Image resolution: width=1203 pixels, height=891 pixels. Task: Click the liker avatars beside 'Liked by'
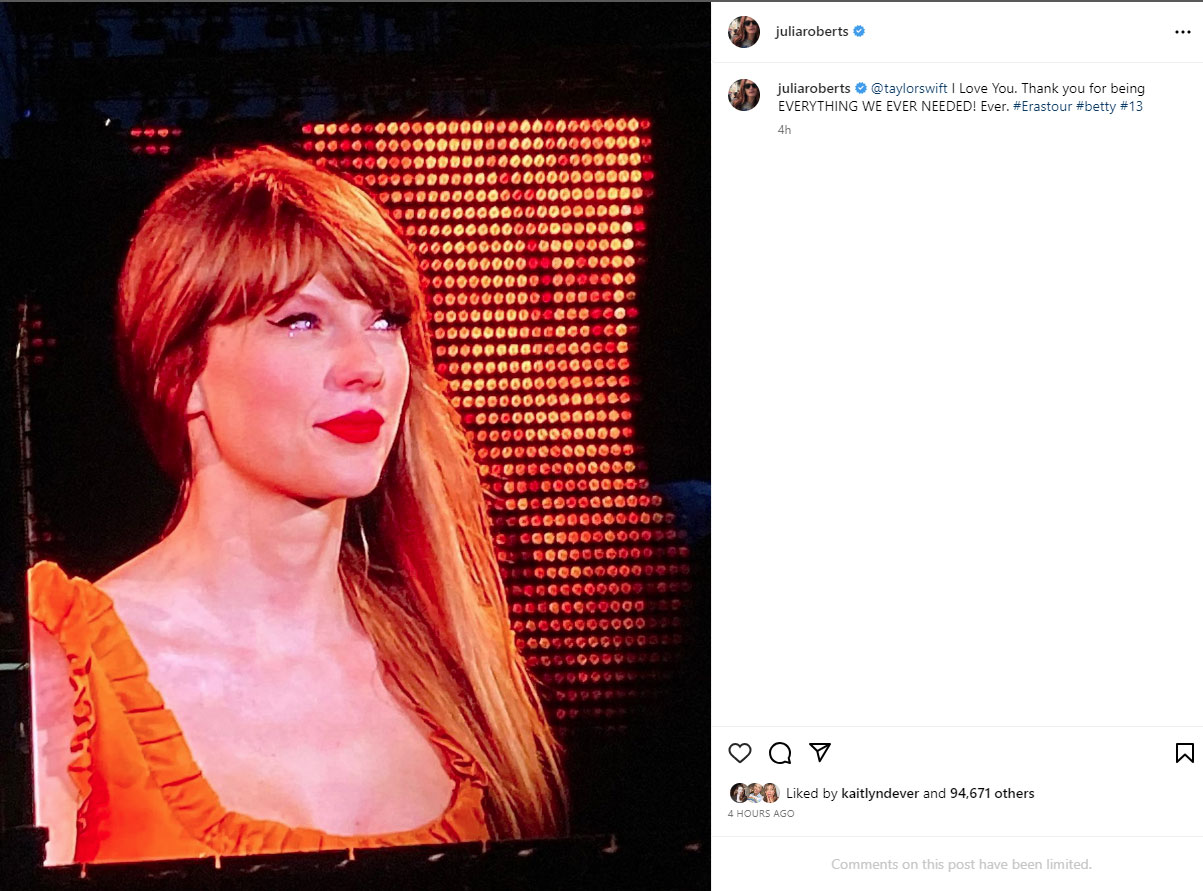coord(754,793)
